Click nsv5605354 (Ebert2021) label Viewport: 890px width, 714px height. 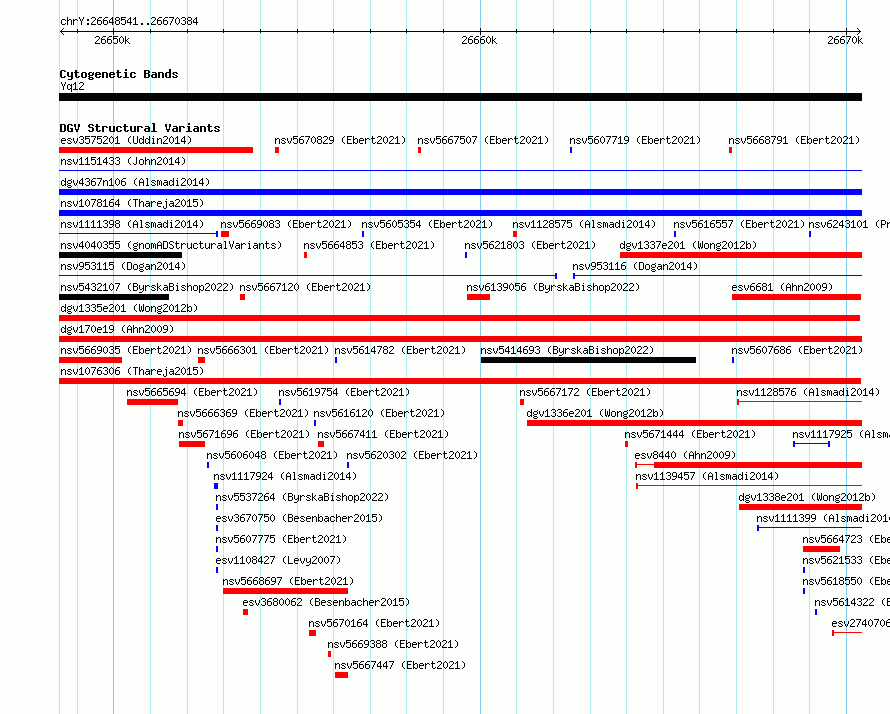(427, 224)
